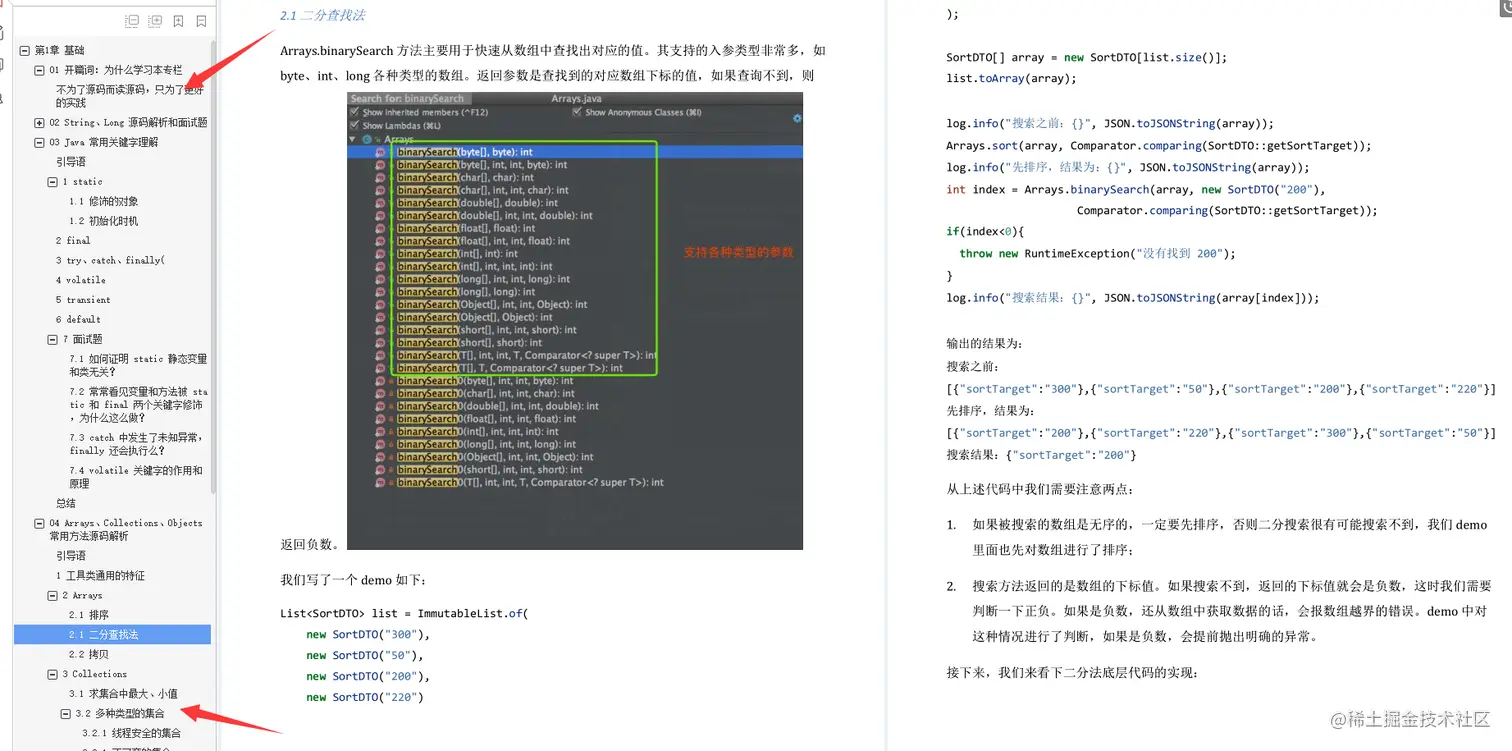This screenshot has width=1512, height=751.
Task: Click the 接下来，我们来看下二分法 sentence
Action: click(x=1071, y=672)
